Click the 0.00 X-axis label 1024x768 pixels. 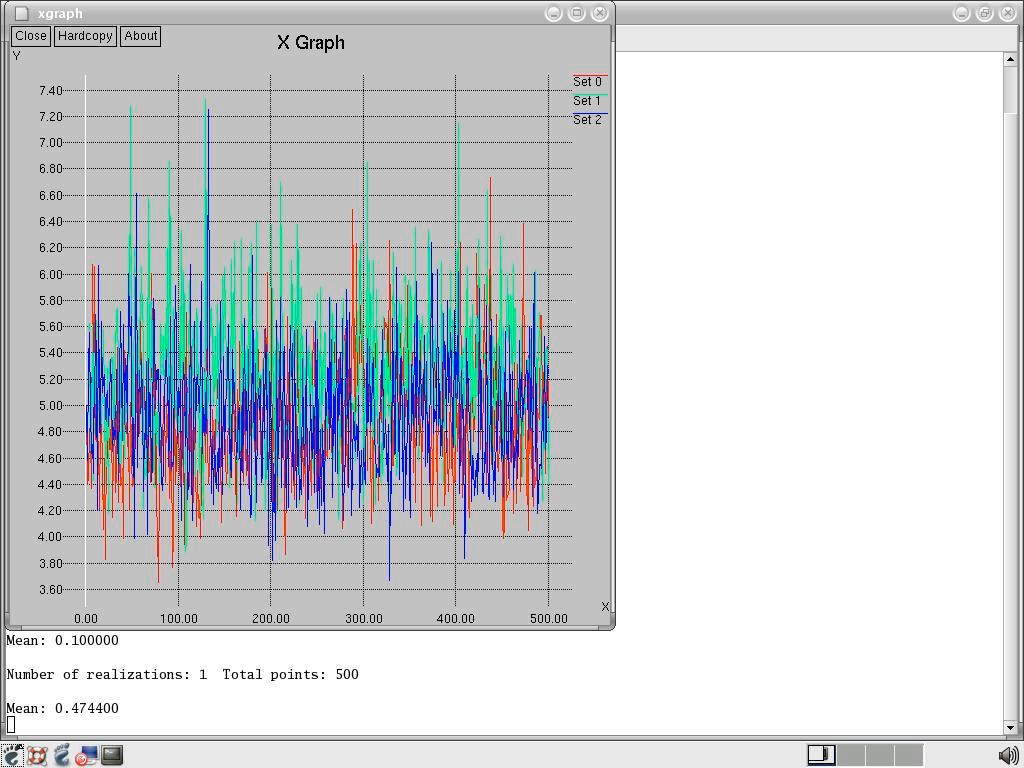click(x=86, y=618)
